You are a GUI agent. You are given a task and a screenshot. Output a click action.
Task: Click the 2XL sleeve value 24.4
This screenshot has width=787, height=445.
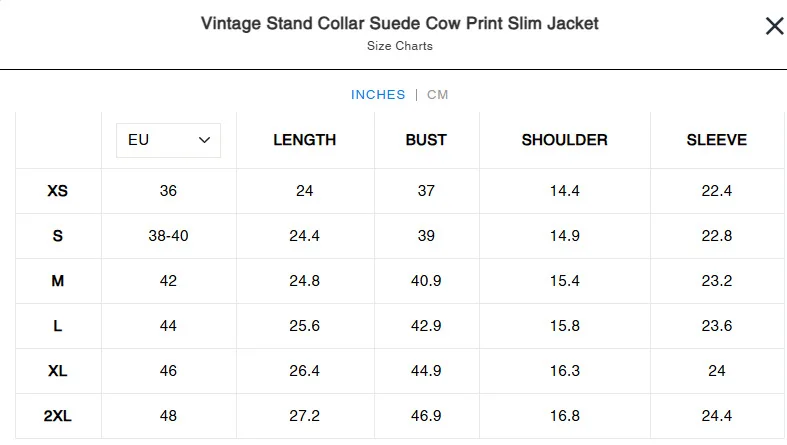pos(716,416)
